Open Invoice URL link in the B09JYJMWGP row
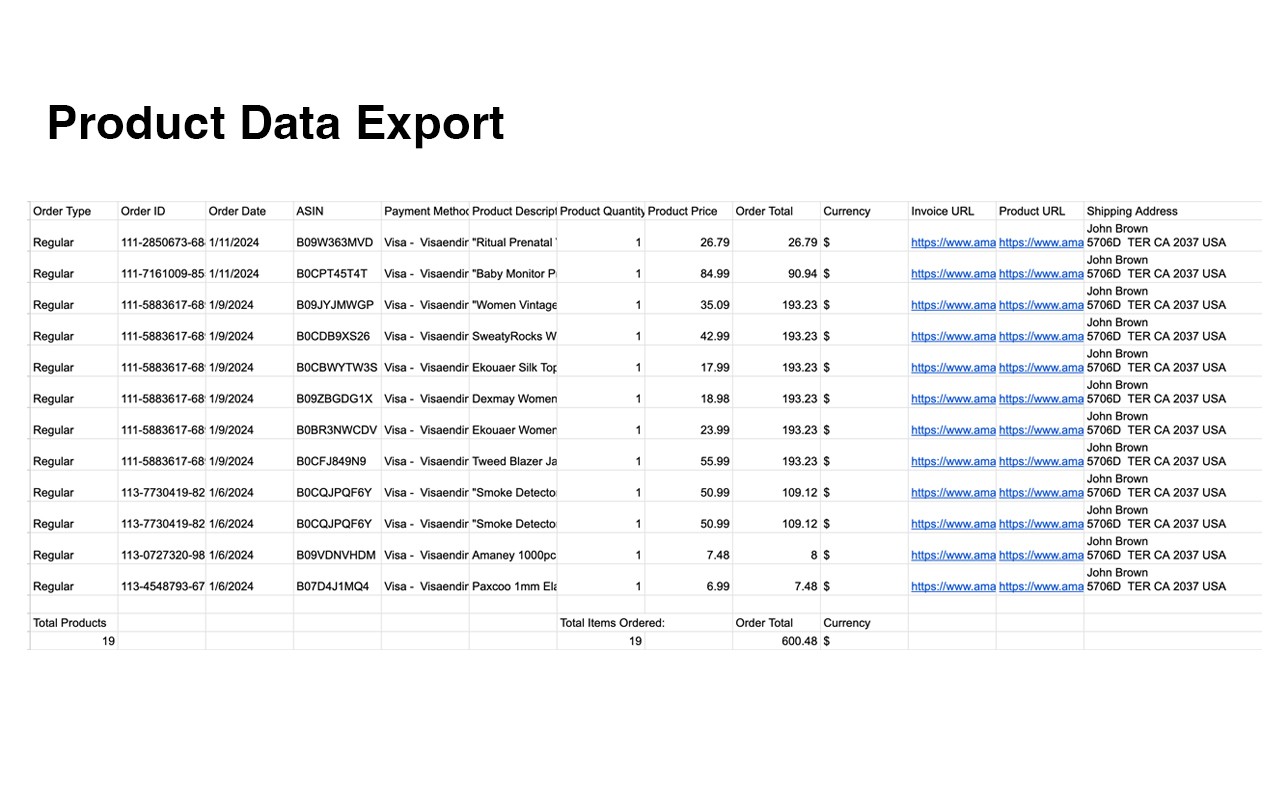 click(953, 305)
